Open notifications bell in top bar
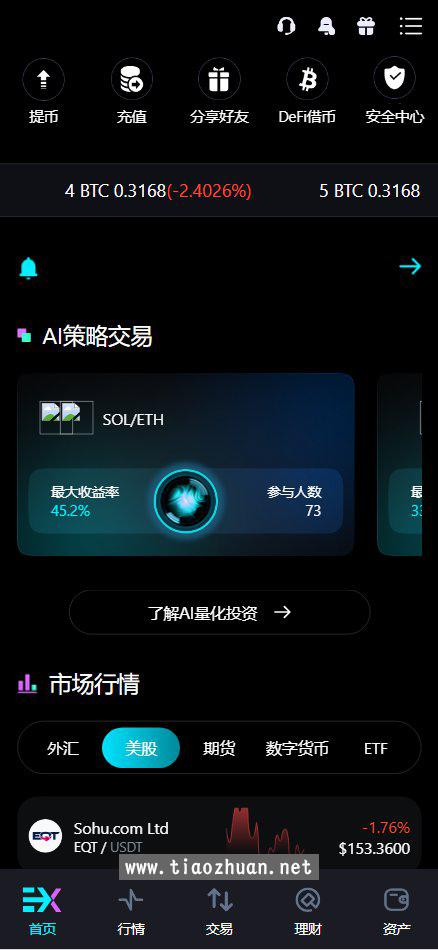Image resolution: width=438 pixels, height=950 pixels. (x=327, y=26)
